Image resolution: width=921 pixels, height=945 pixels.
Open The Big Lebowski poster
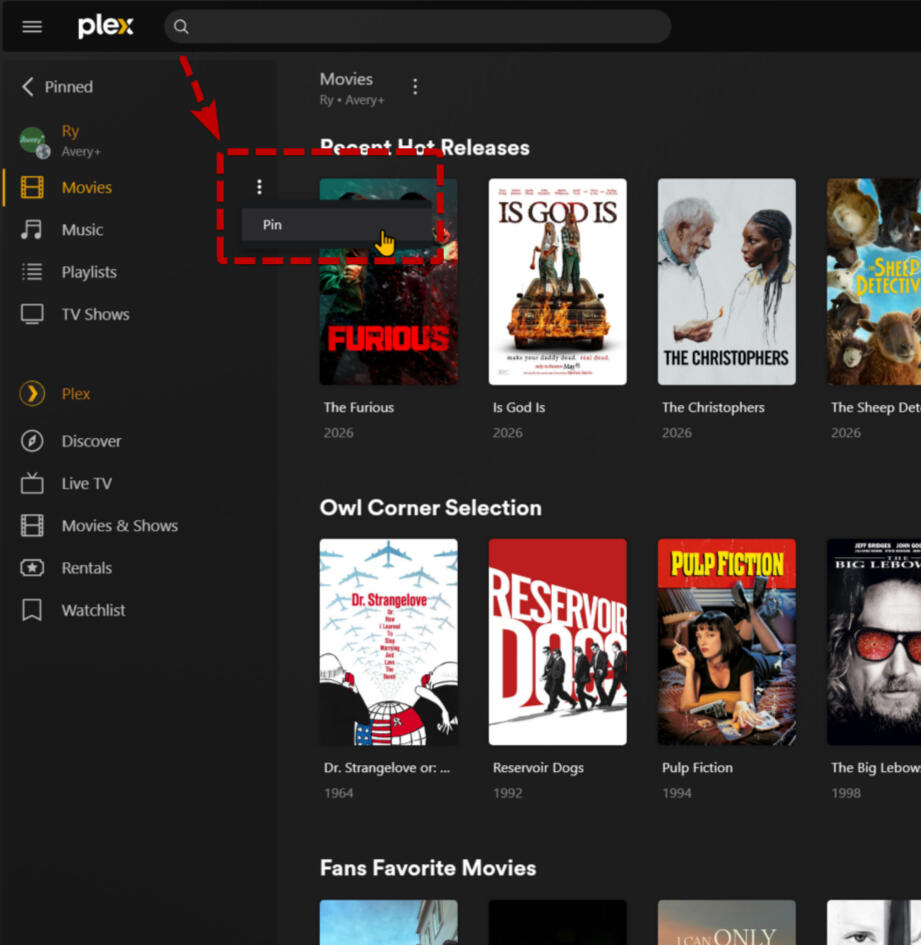[x=874, y=642]
